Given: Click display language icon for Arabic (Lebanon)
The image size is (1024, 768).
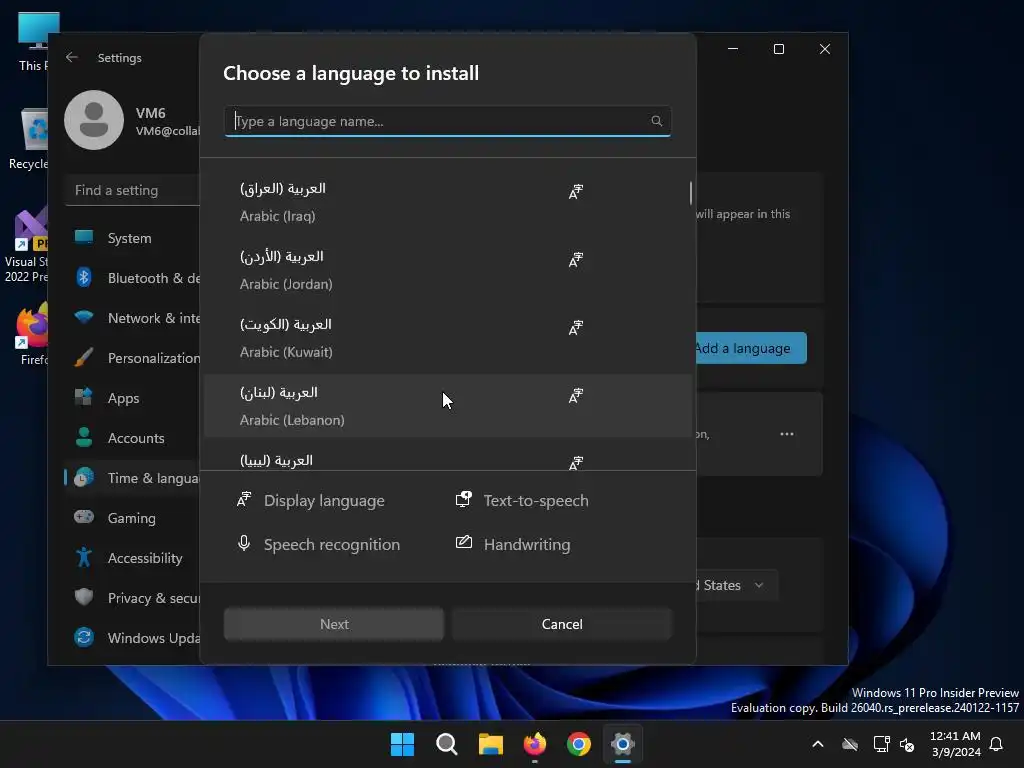Looking at the screenshot, I should (575, 396).
